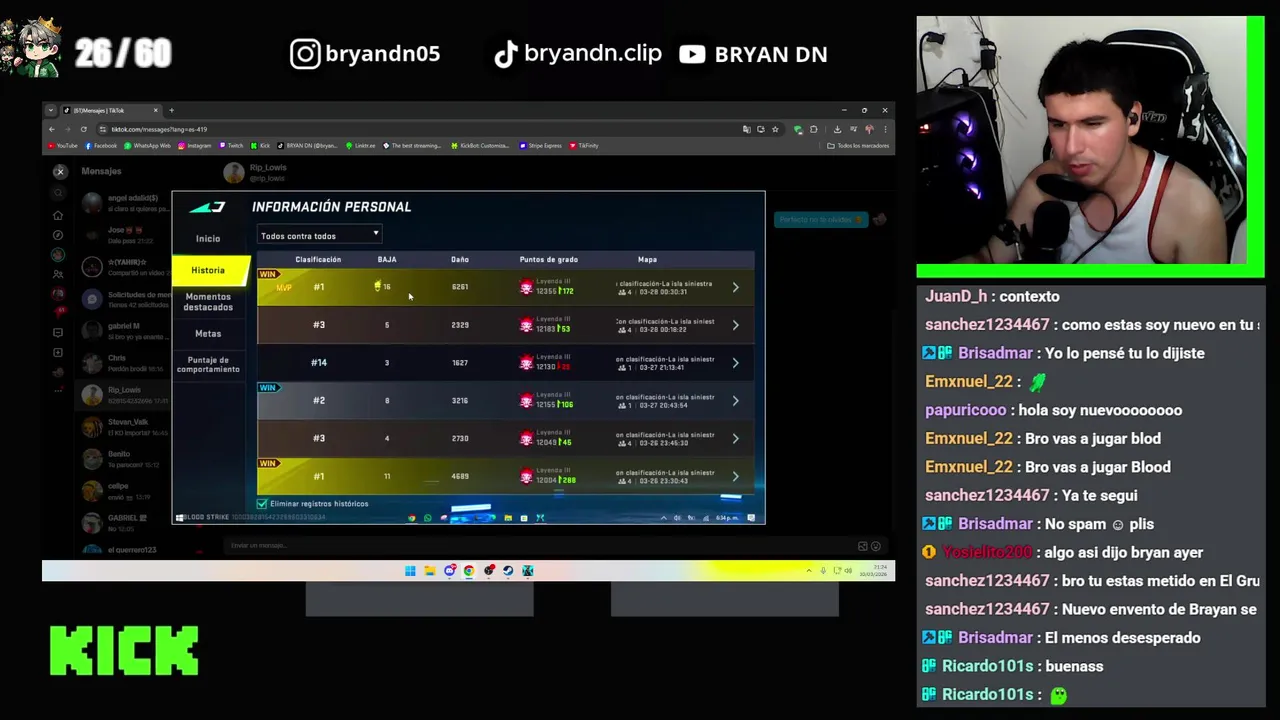Close the TikTok messages panel X button
The width and height of the screenshot is (1280, 720).
point(60,171)
